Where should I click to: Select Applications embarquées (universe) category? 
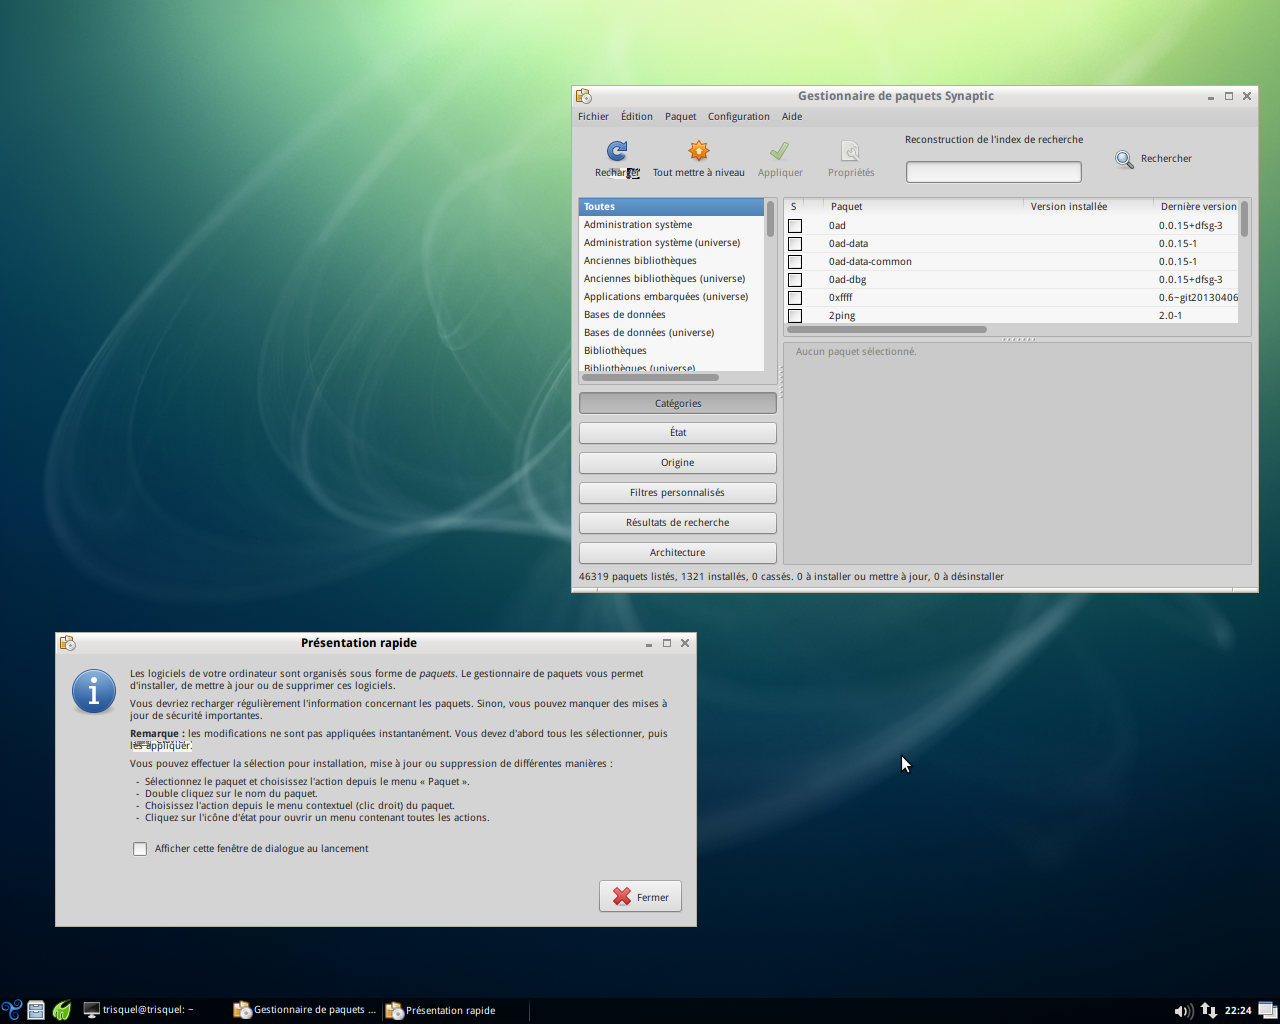point(671,297)
